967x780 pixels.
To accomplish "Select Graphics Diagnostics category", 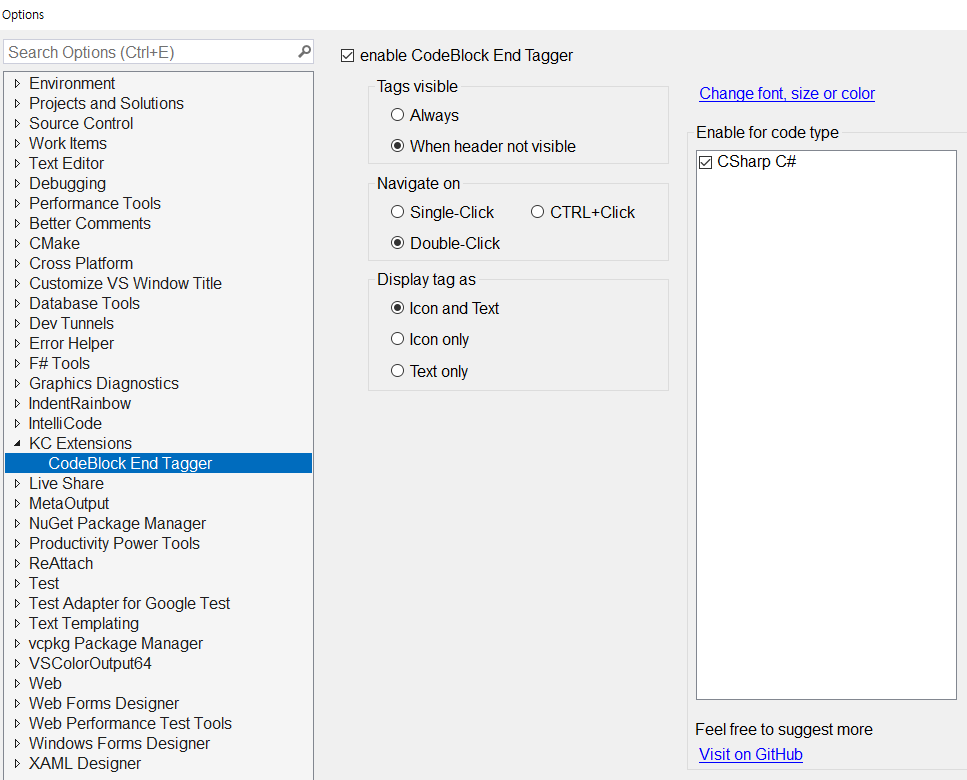I will click(104, 384).
